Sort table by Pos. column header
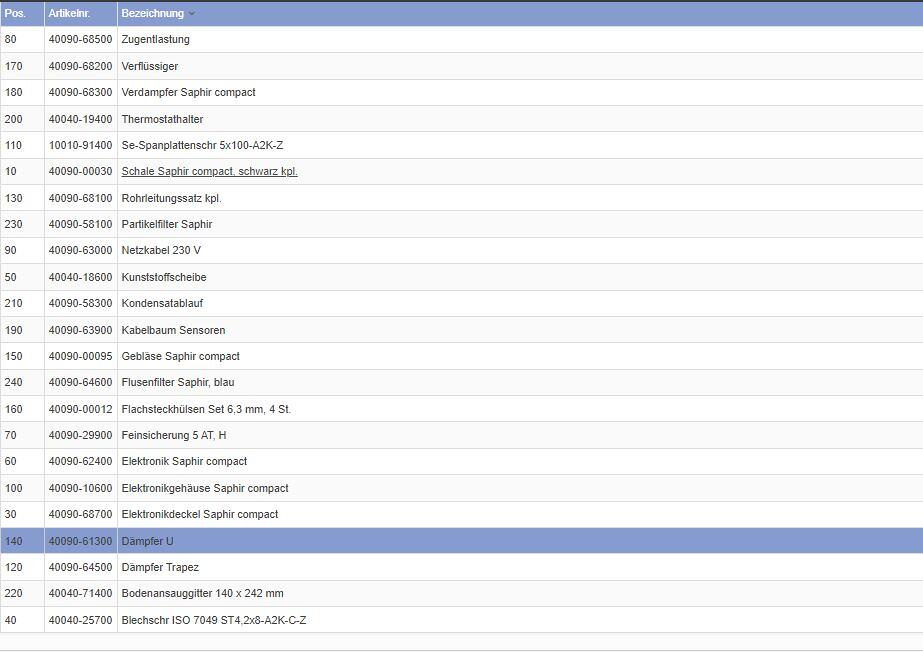923x652 pixels. (x=15, y=13)
